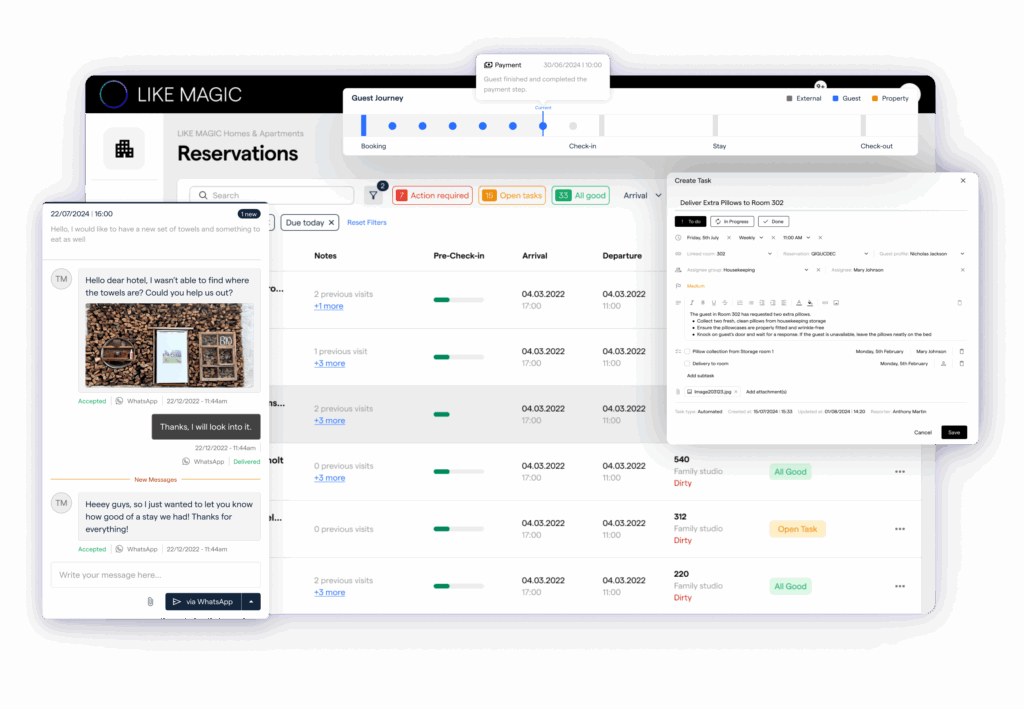The height and width of the screenshot is (709, 1024).
Task: Open the filter funnel icon with badge
Action: [x=374, y=195]
